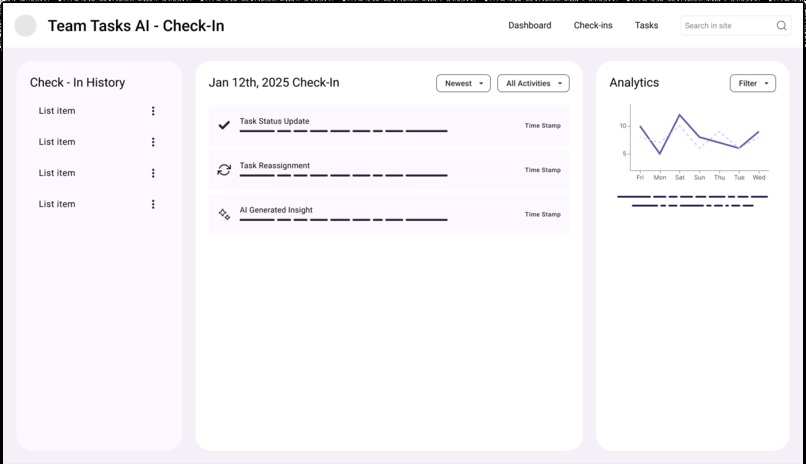Select the fourth List item in history

click(x=98, y=204)
